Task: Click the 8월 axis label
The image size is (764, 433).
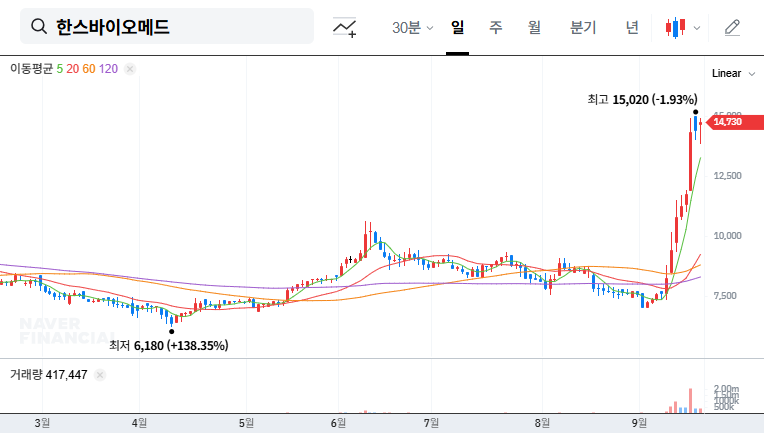Action: pos(542,423)
